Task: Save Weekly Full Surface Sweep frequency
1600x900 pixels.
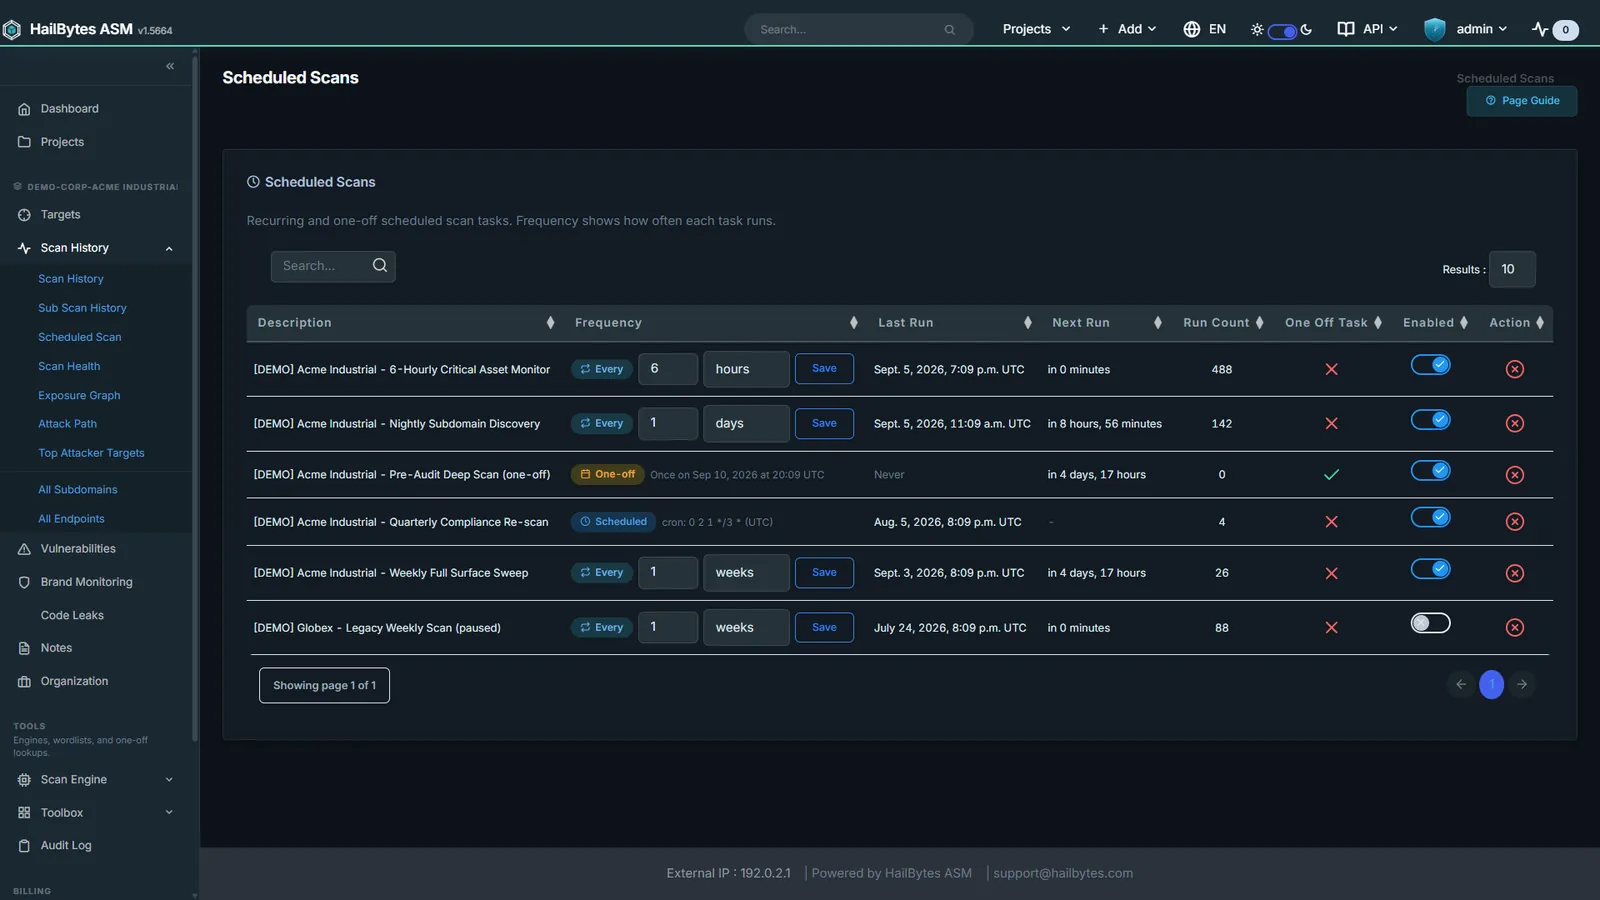Action: (x=824, y=573)
